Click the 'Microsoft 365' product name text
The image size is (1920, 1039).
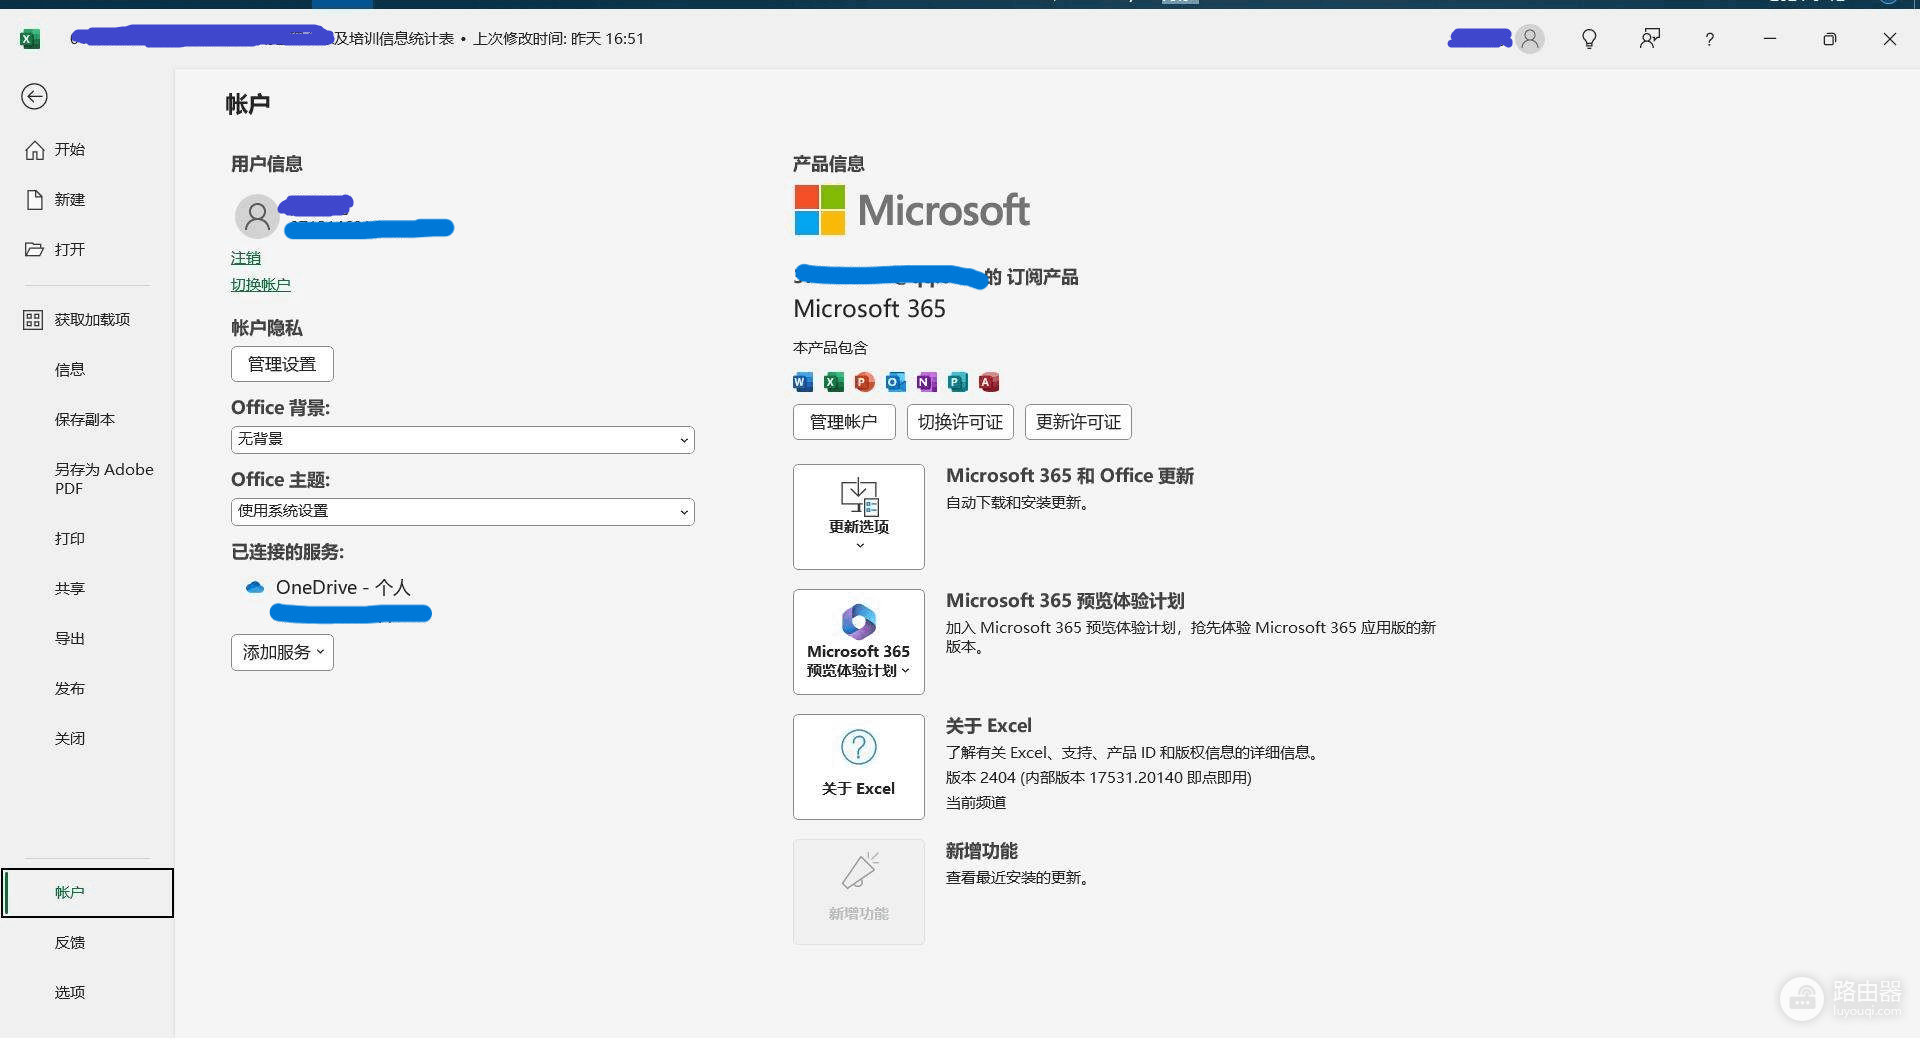[x=869, y=309]
